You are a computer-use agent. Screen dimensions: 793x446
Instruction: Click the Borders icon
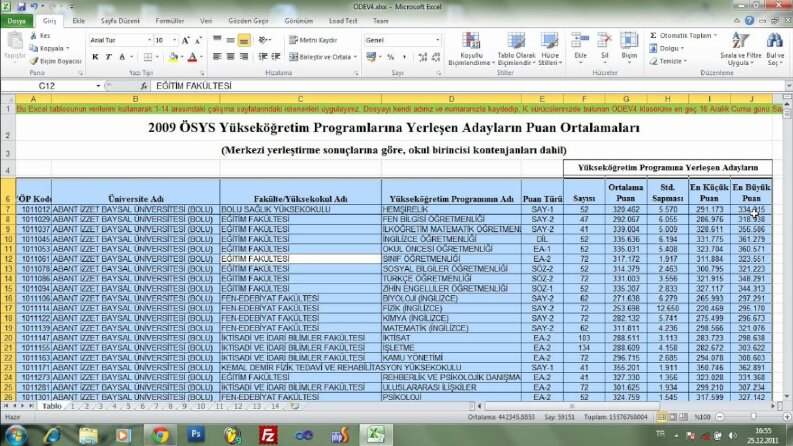click(148, 57)
